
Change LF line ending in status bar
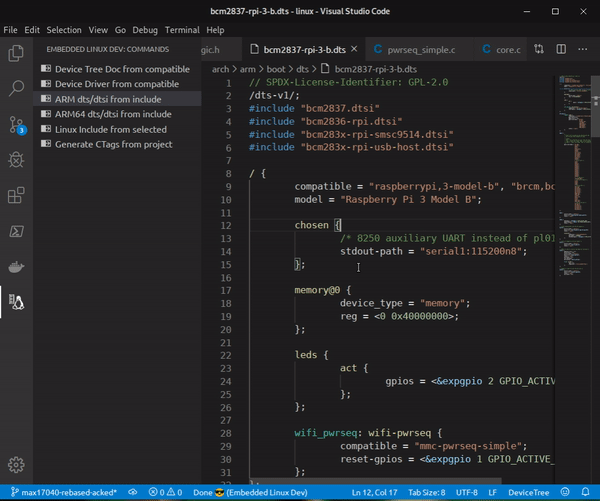(492, 492)
